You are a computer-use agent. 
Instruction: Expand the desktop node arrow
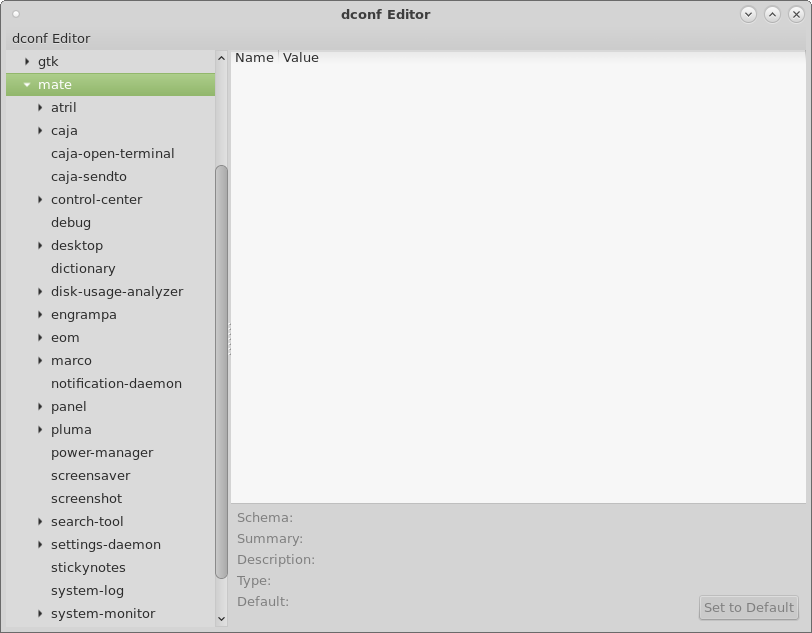tap(40, 246)
